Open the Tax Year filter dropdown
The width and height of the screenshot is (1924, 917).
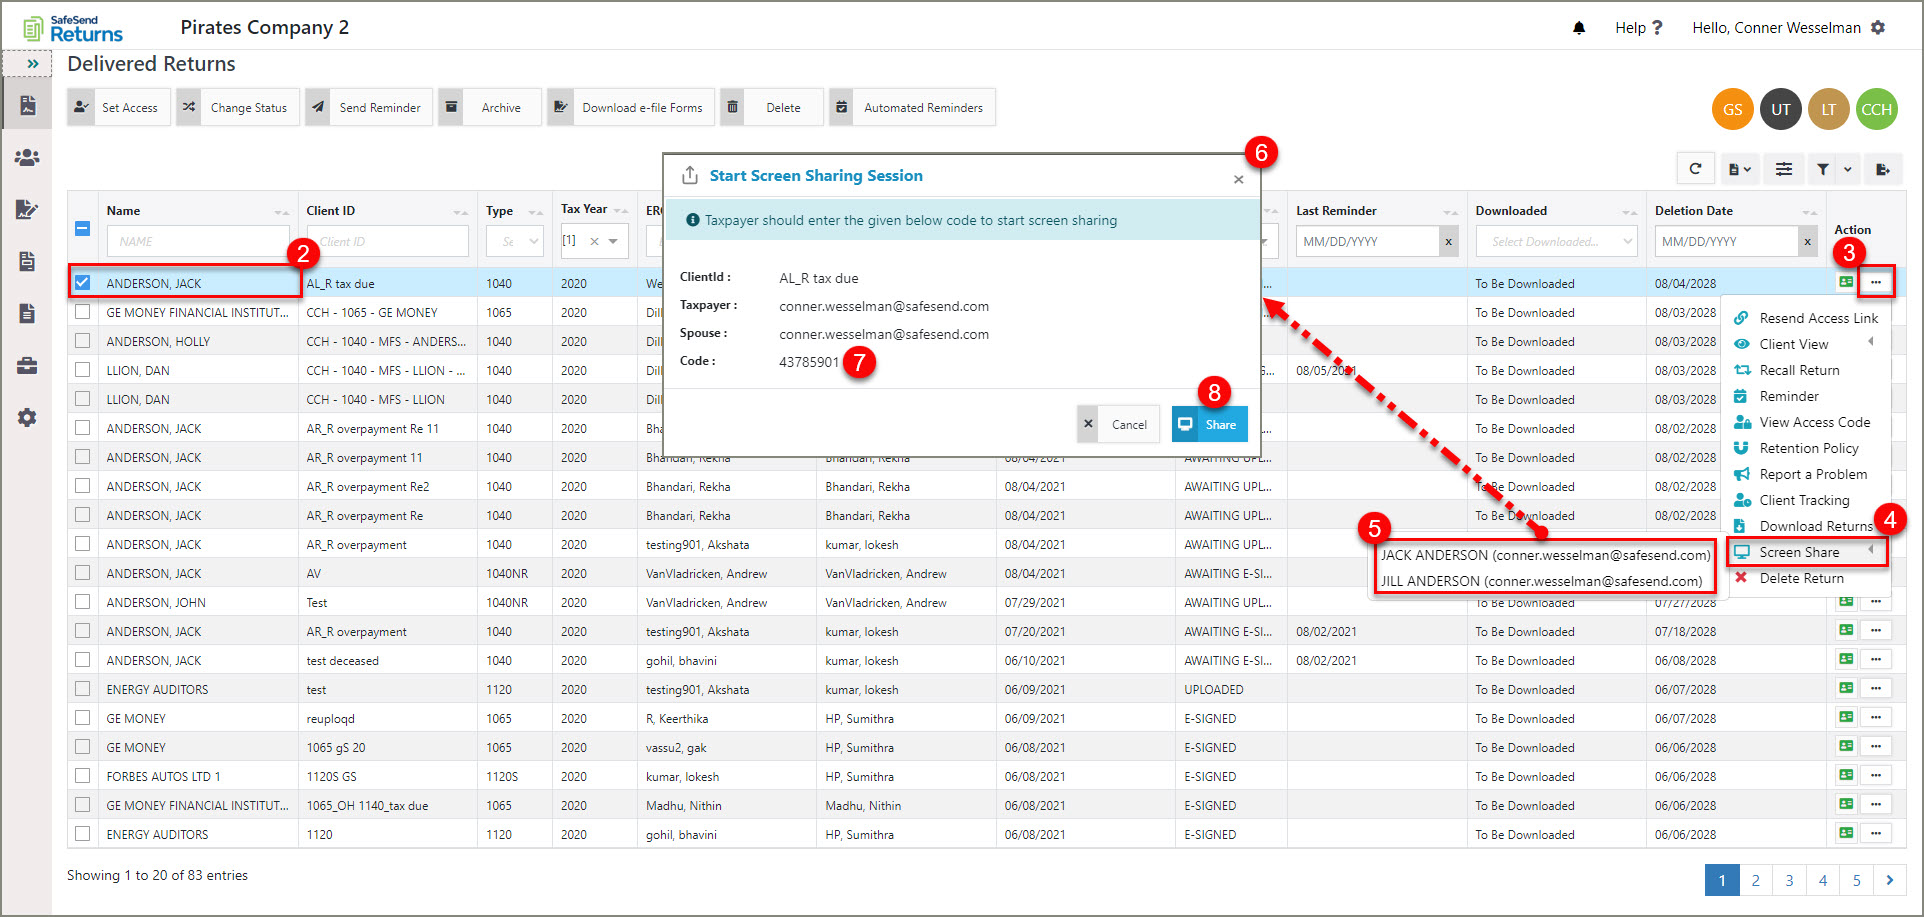click(613, 241)
